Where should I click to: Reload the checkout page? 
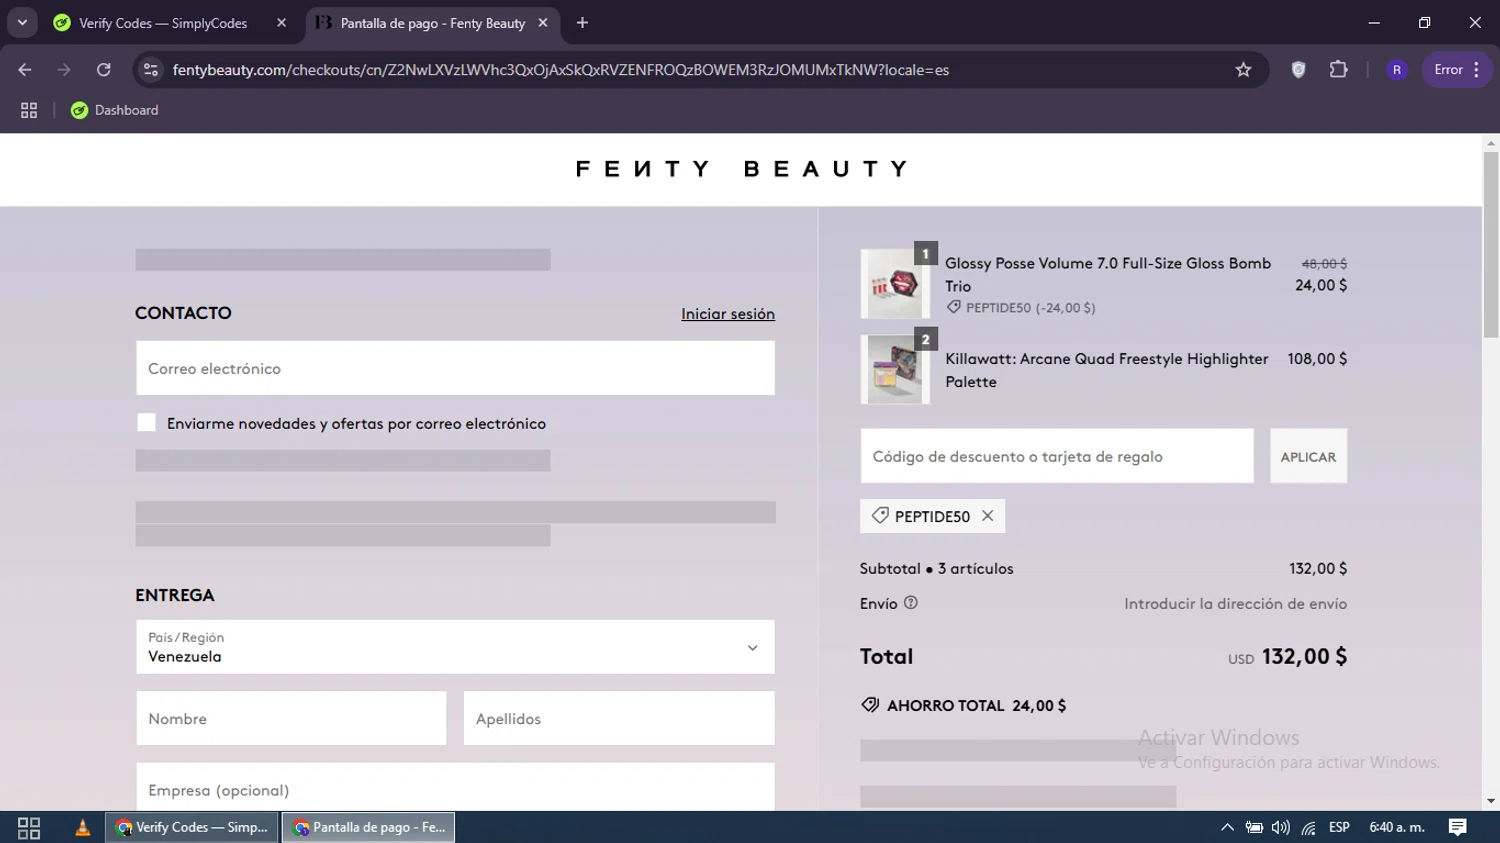click(x=104, y=70)
